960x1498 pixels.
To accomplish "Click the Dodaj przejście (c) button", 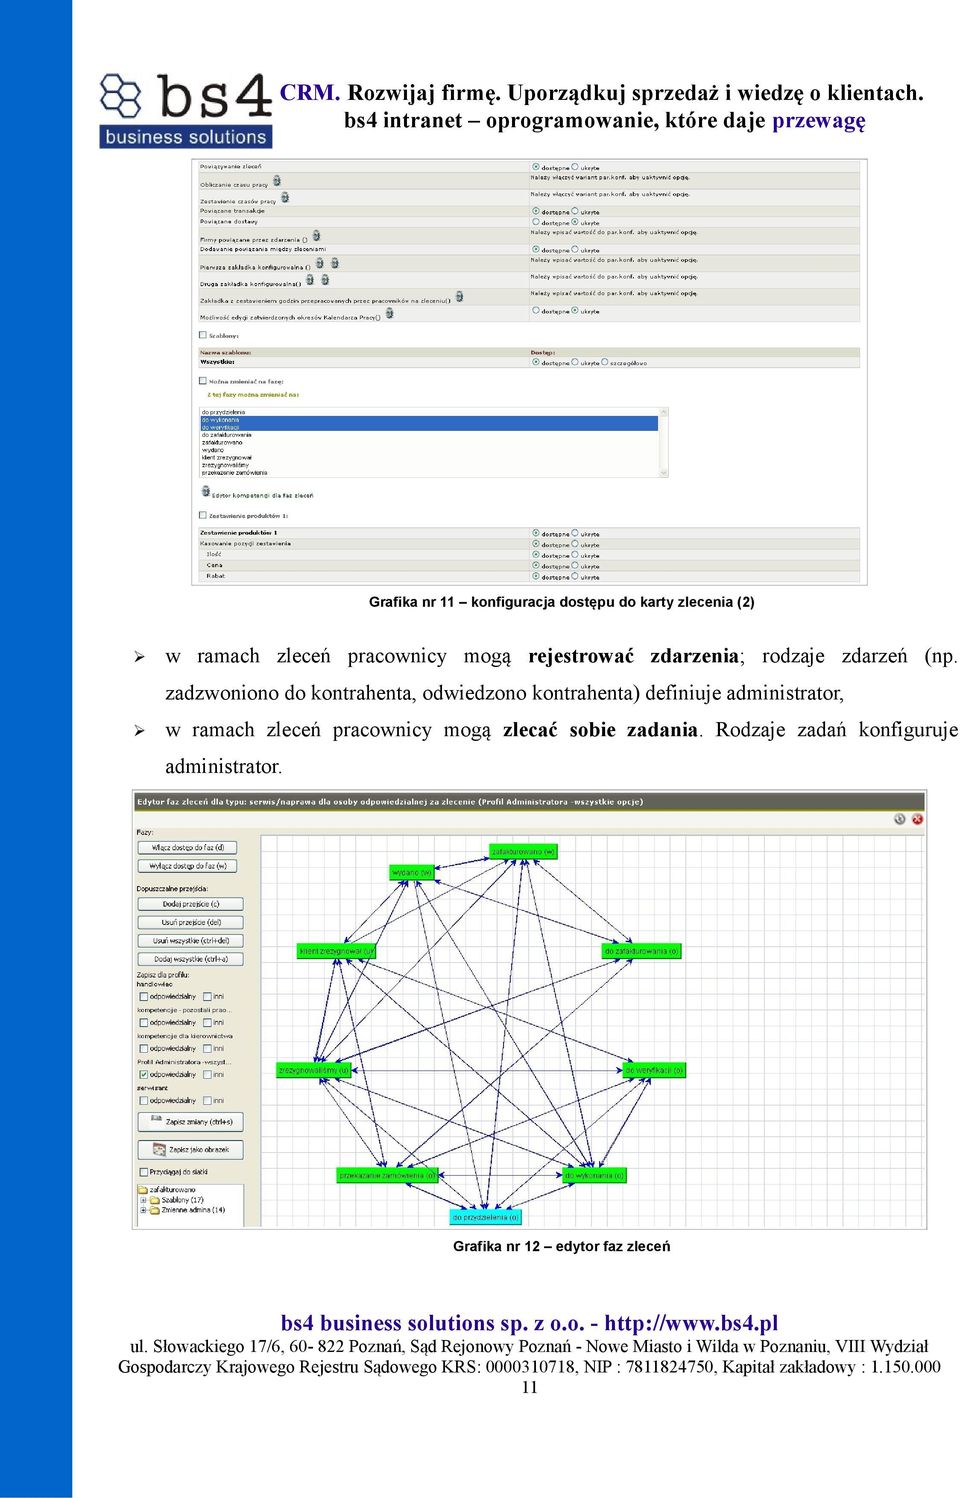I will [x=190, y=904].
